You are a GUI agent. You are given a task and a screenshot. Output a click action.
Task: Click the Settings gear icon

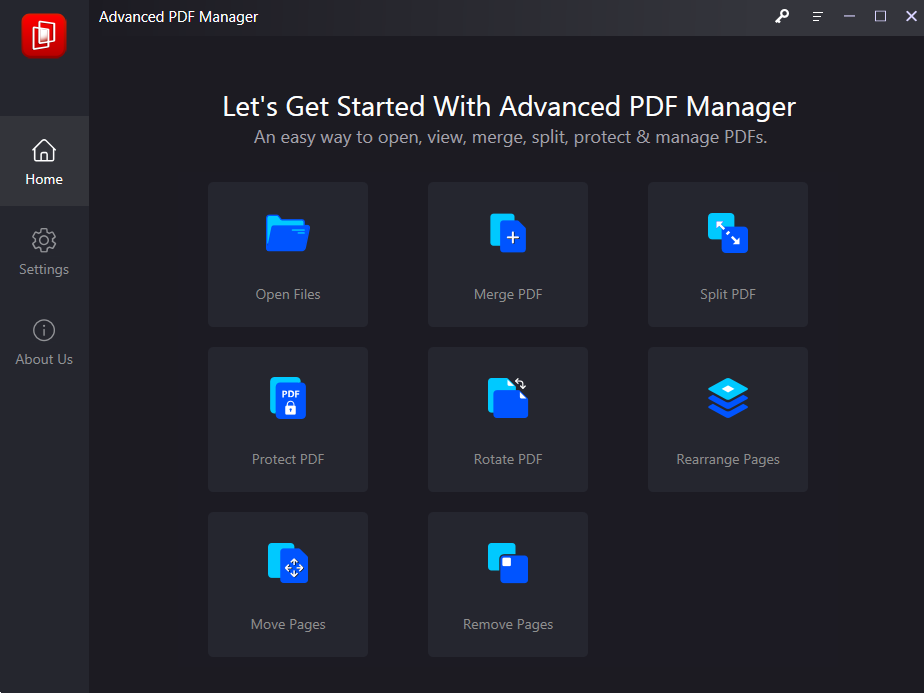(44, 240)
